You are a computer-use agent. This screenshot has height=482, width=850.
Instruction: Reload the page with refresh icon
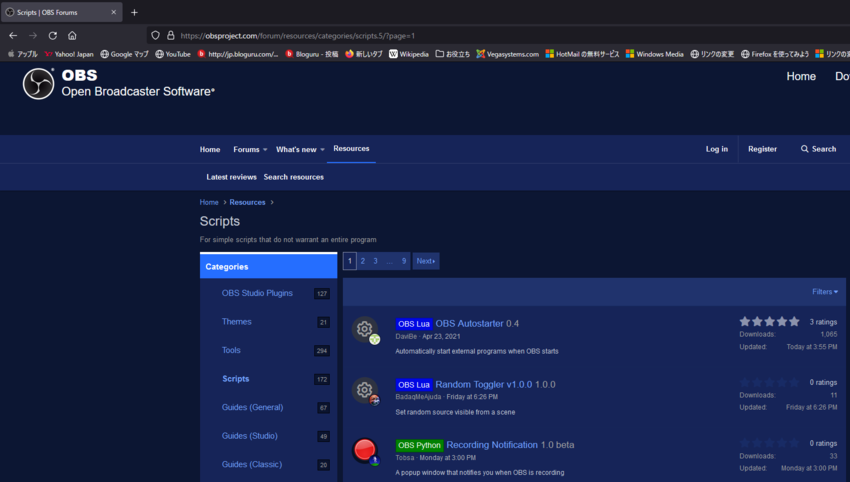click(x=53, y=36)
